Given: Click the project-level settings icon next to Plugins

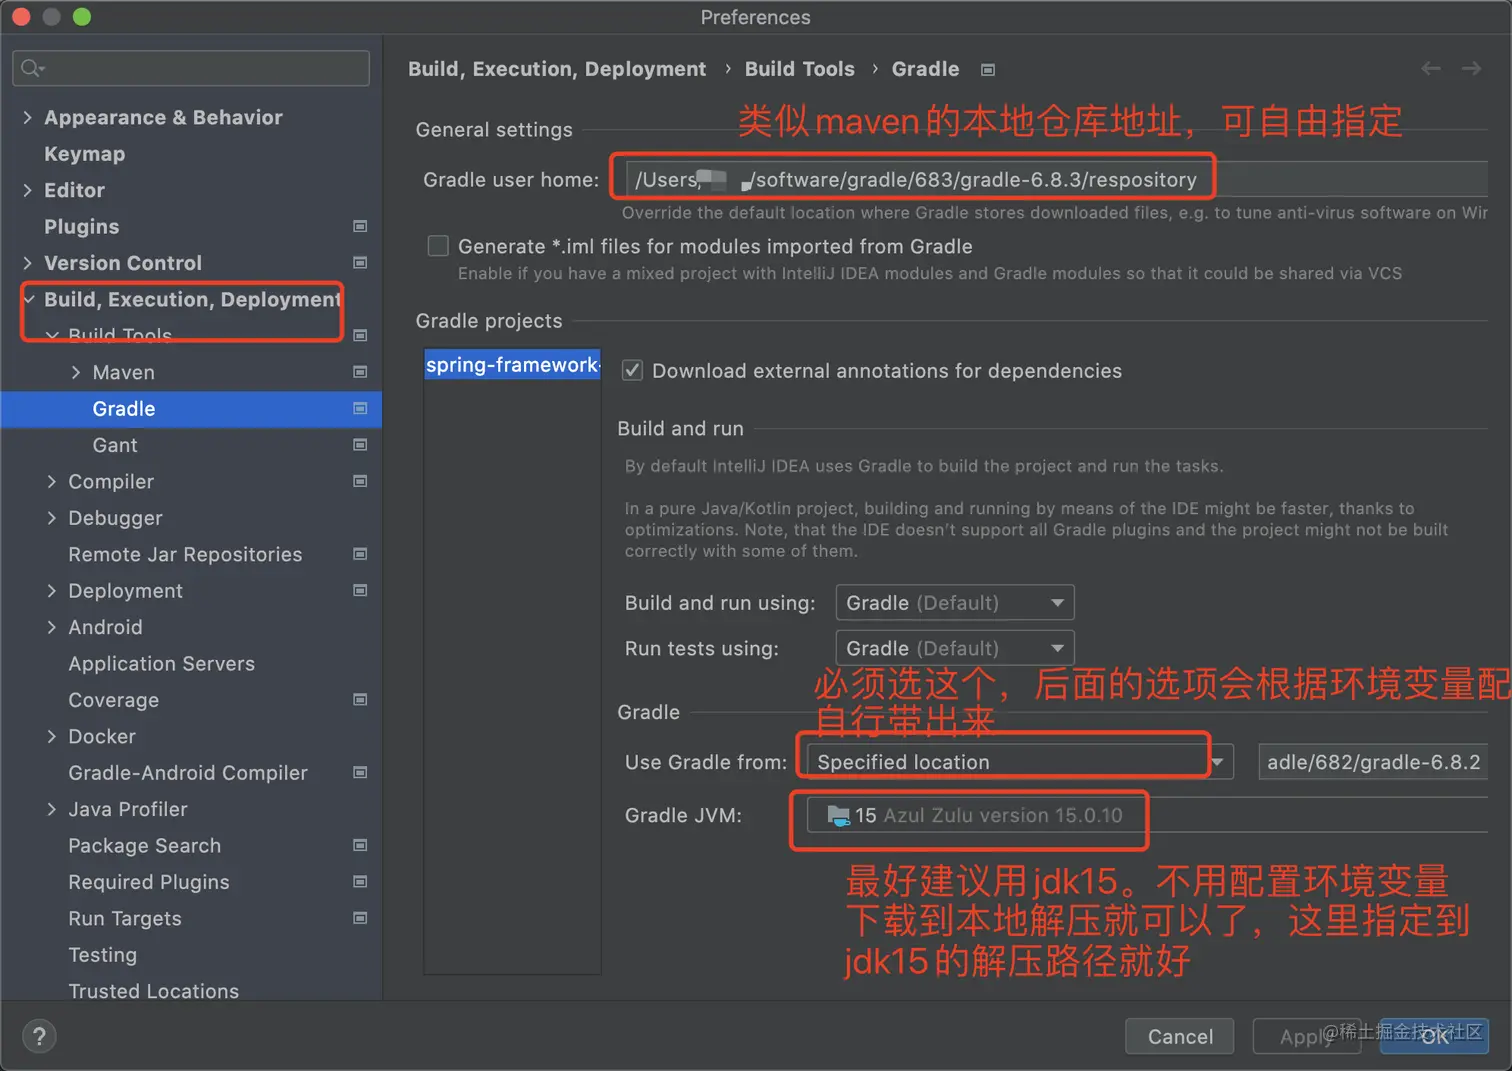Looking at the screenshot, I should pyautogui.click(x=360, y=226).
